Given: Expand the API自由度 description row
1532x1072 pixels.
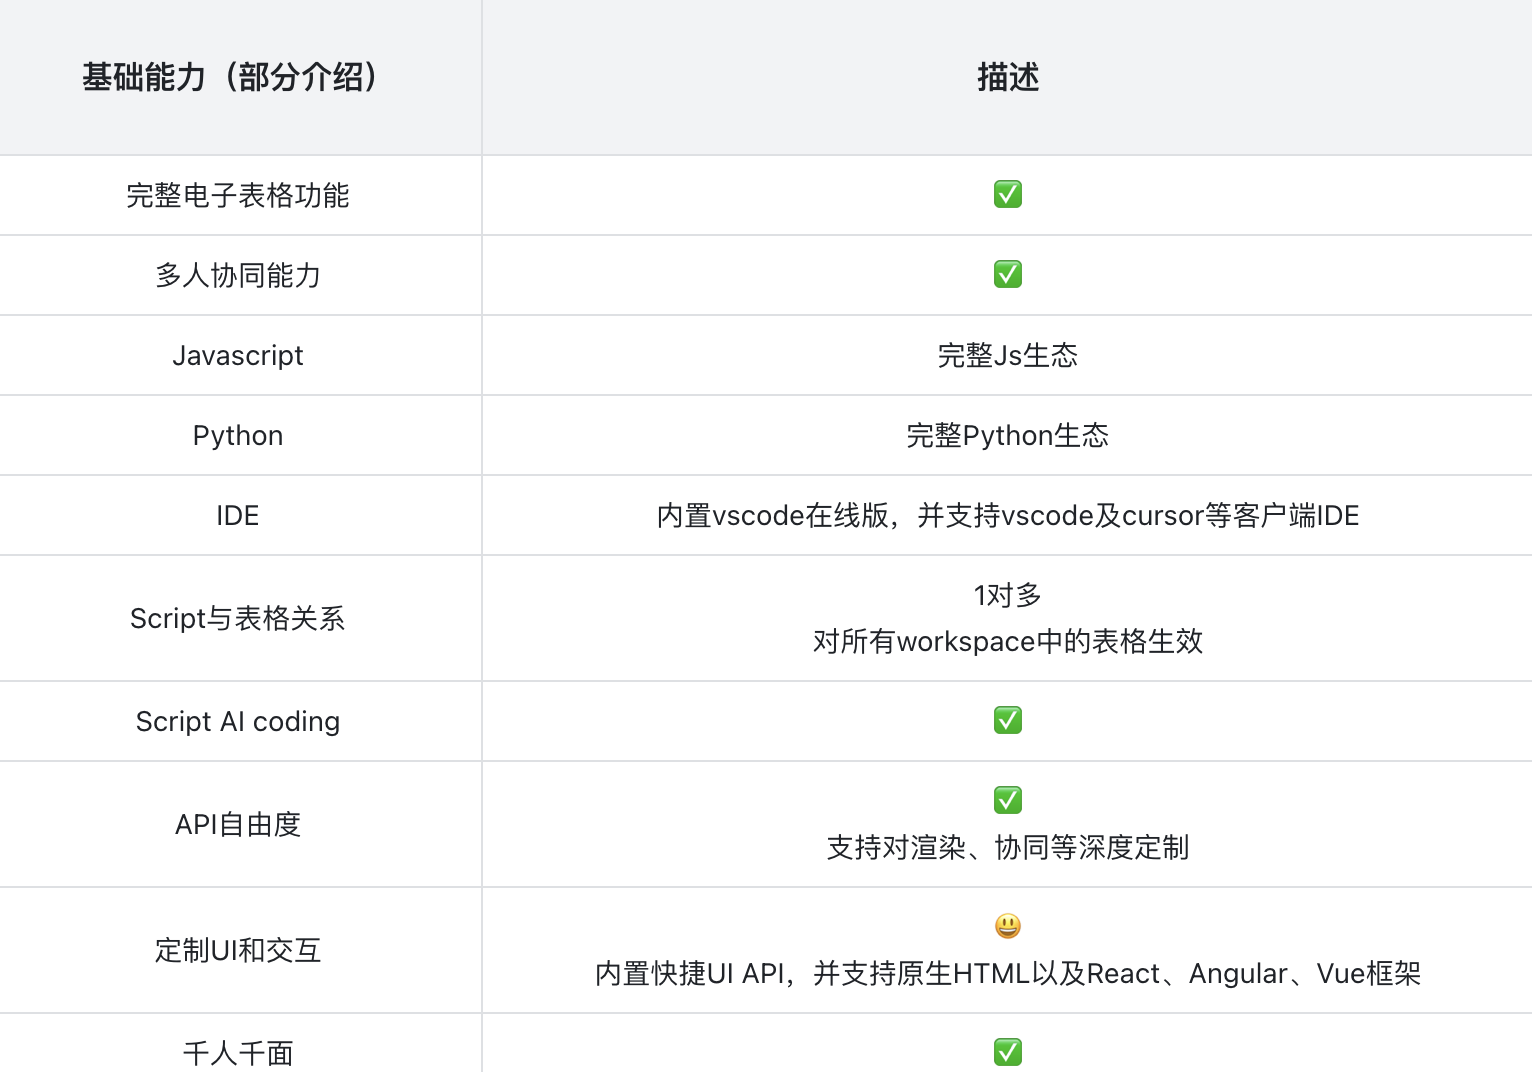Looking at the screenshot, I should pos(238,824).
